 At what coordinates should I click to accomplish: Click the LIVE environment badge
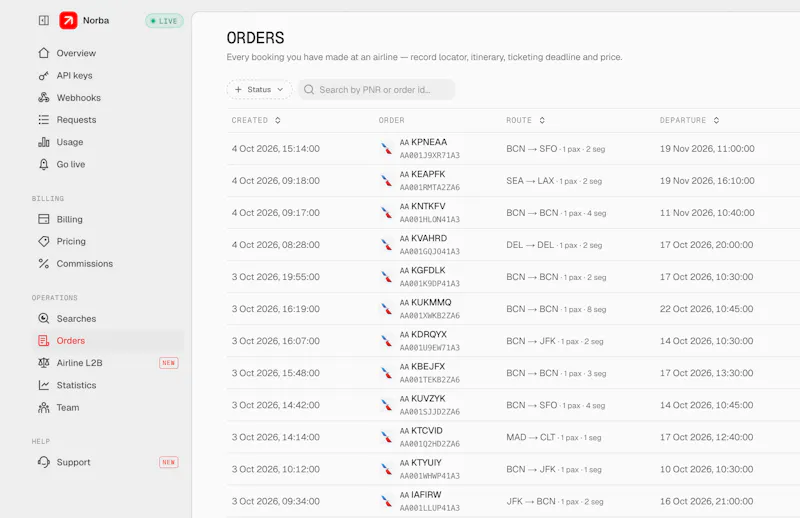pos(164,21)
